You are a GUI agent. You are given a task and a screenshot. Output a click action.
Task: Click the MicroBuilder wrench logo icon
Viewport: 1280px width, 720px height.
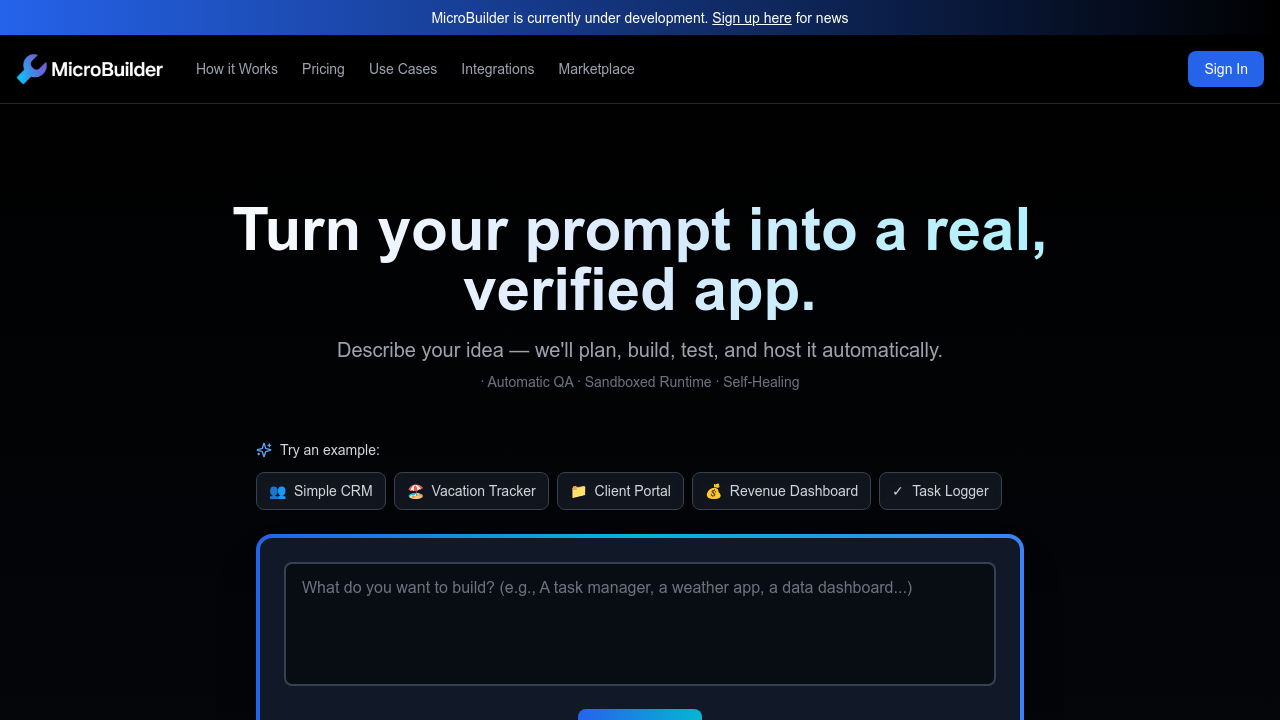pyautogui.click(x=31, y=68)
